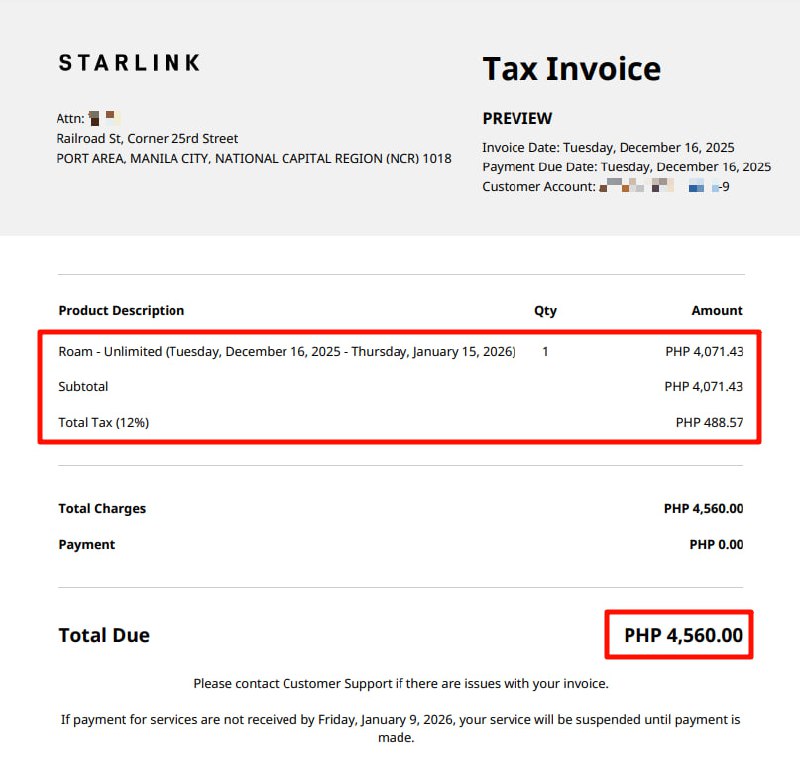
Task: Click the Customer Account number
Action: [x=664, y=186]
